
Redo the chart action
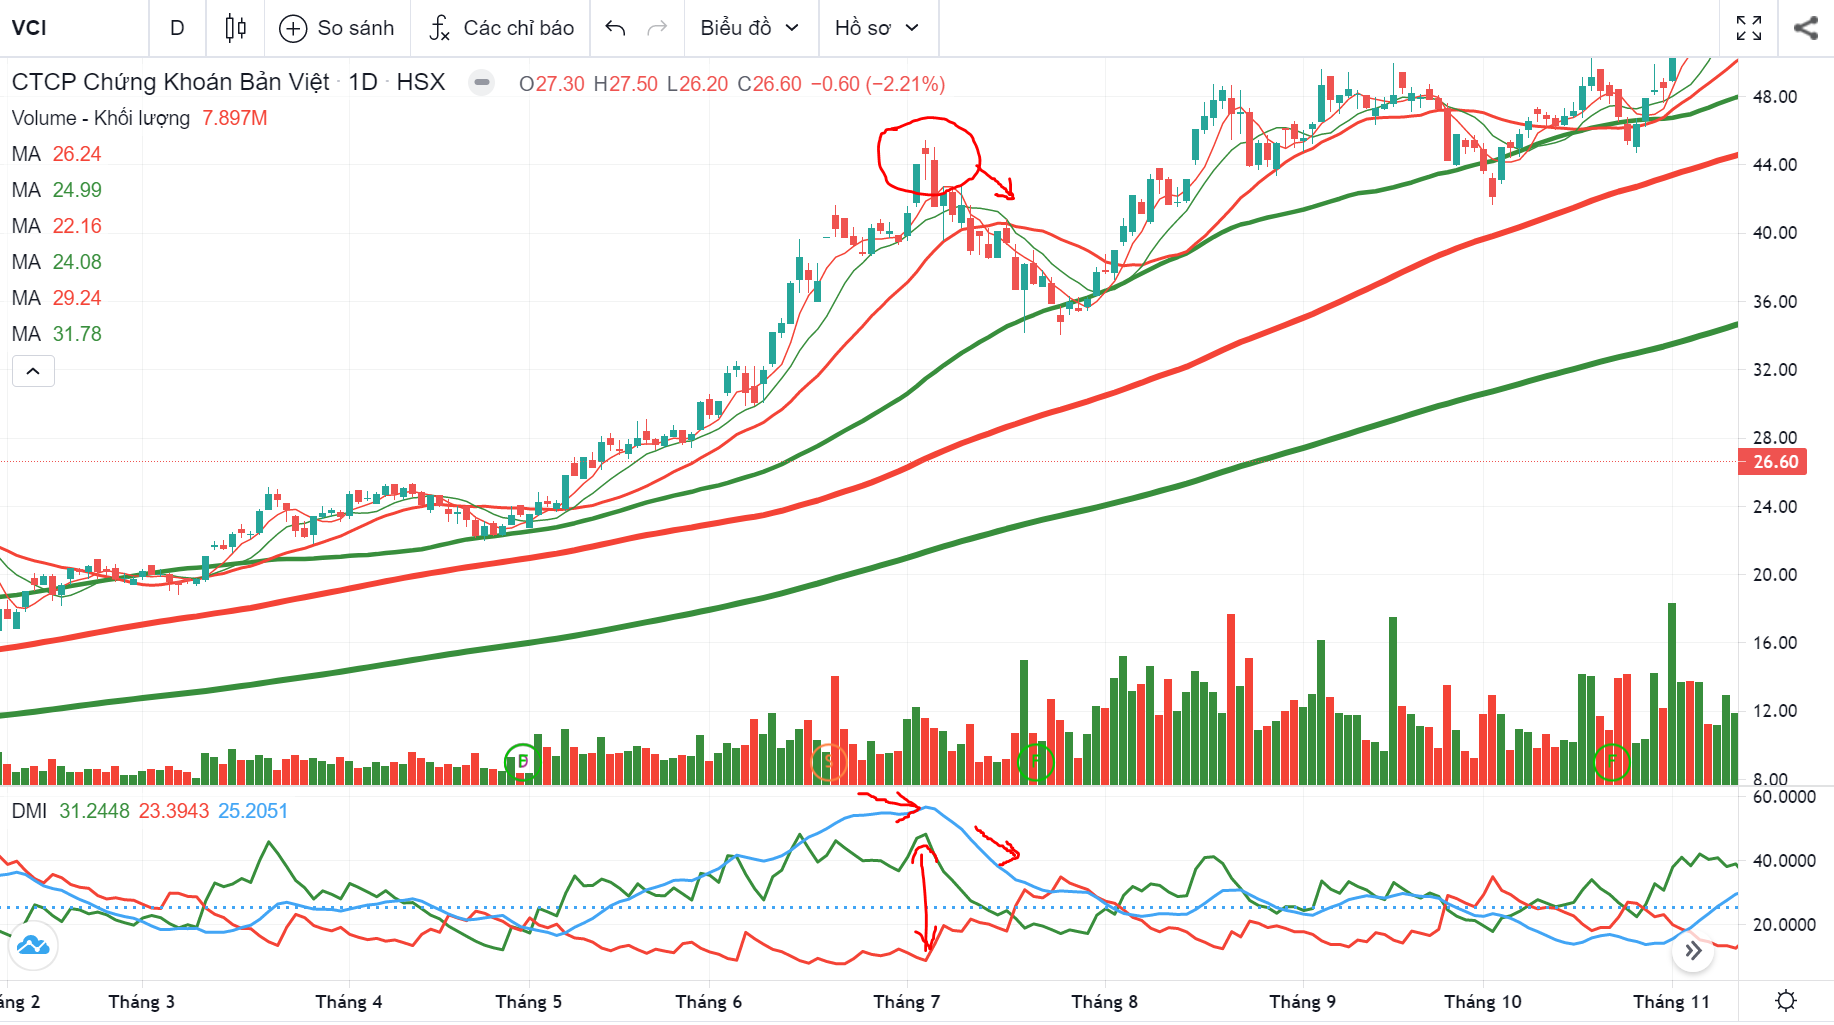[657, 28]
